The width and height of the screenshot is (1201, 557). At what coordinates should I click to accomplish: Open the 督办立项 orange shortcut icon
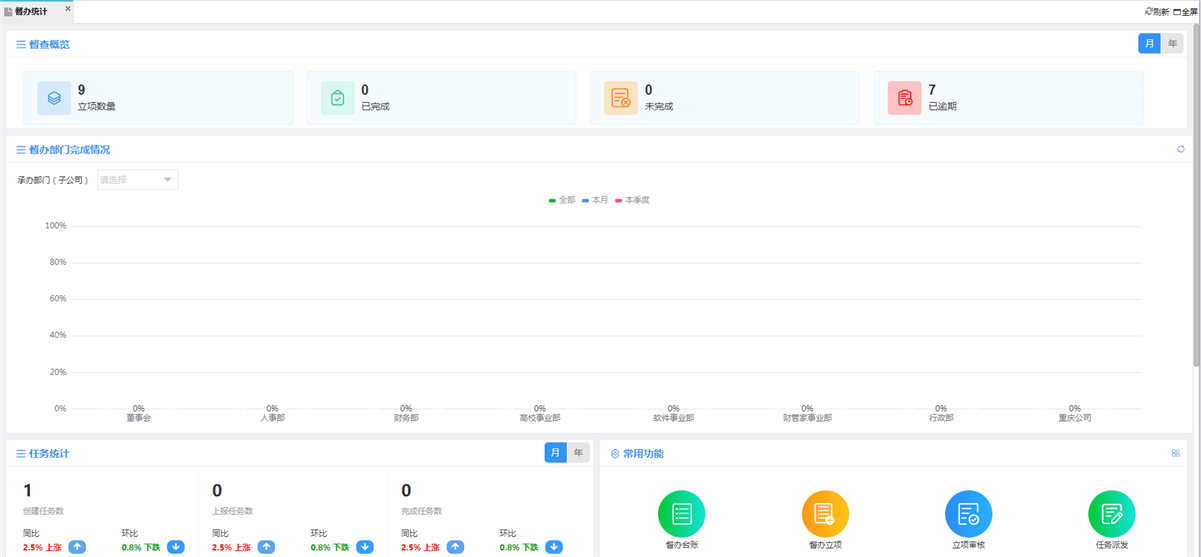(825, 514)
